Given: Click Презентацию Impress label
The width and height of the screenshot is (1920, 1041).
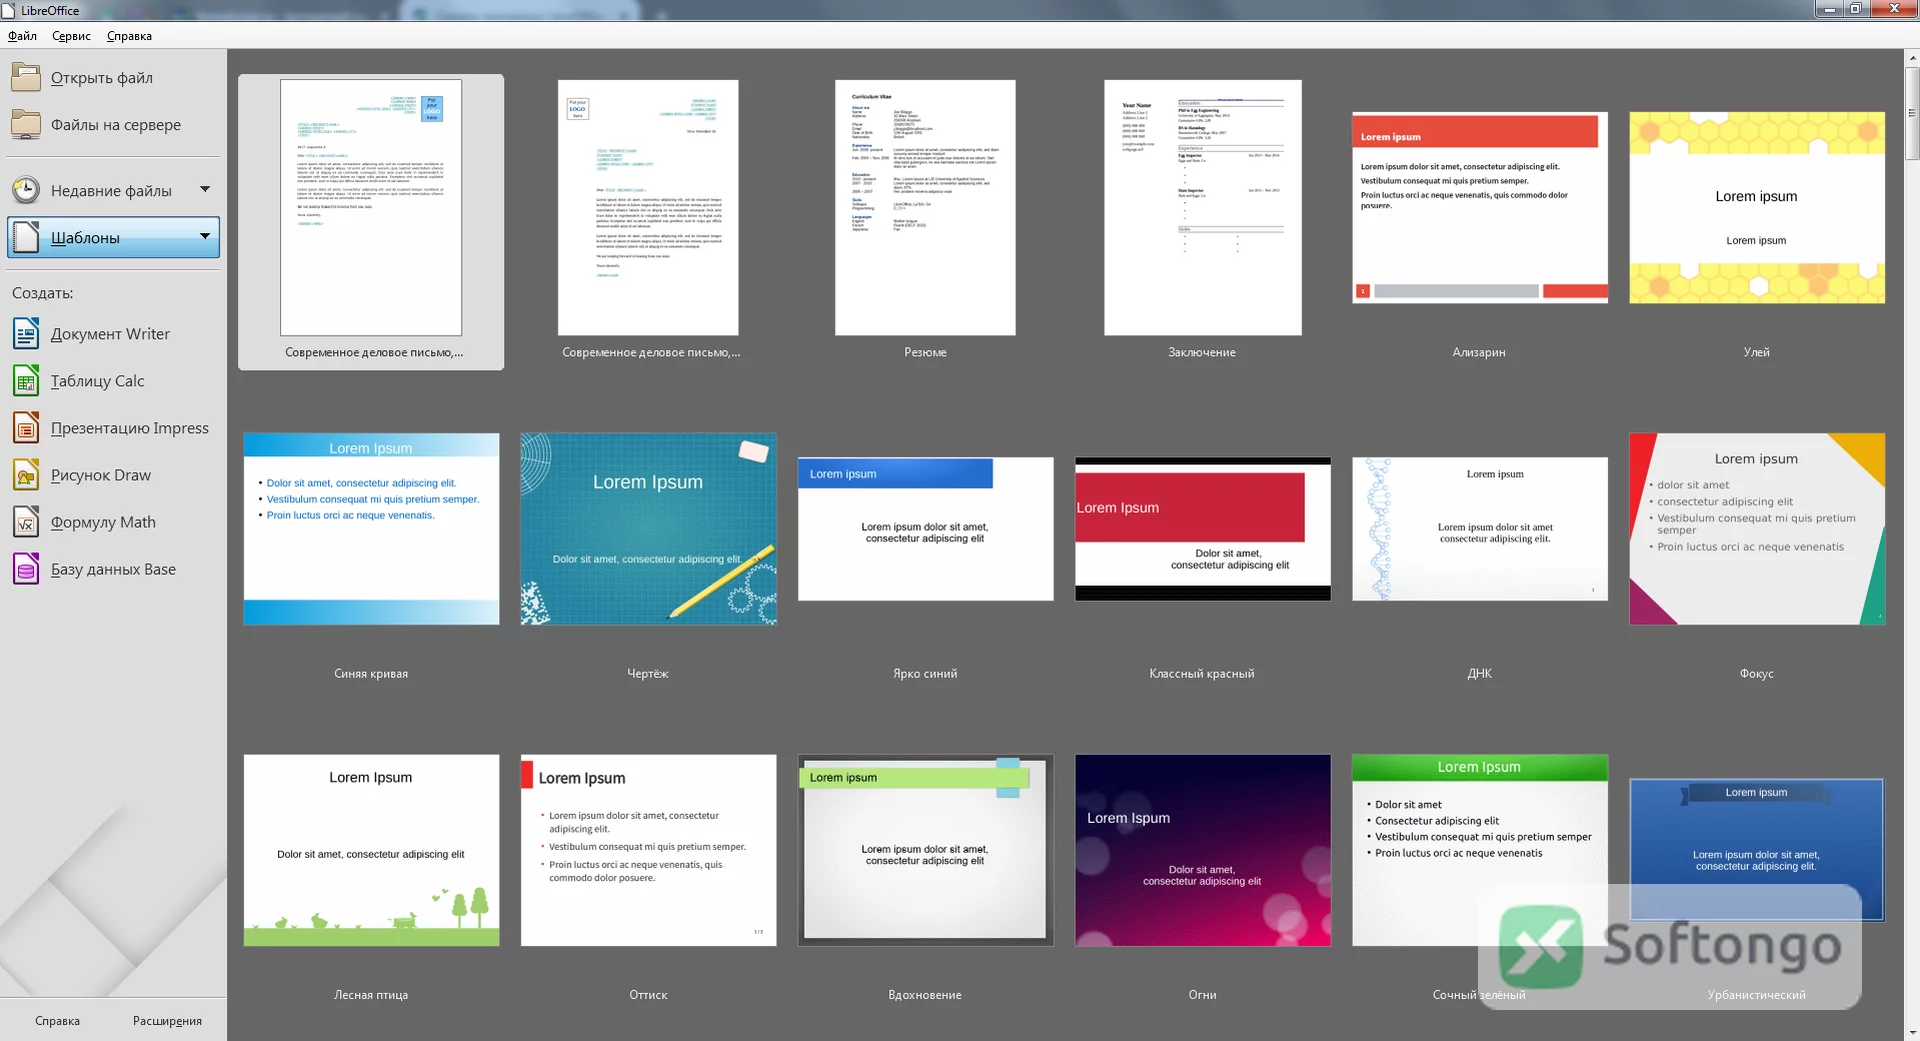Looking at the screenshot, I should click(130, 428).
